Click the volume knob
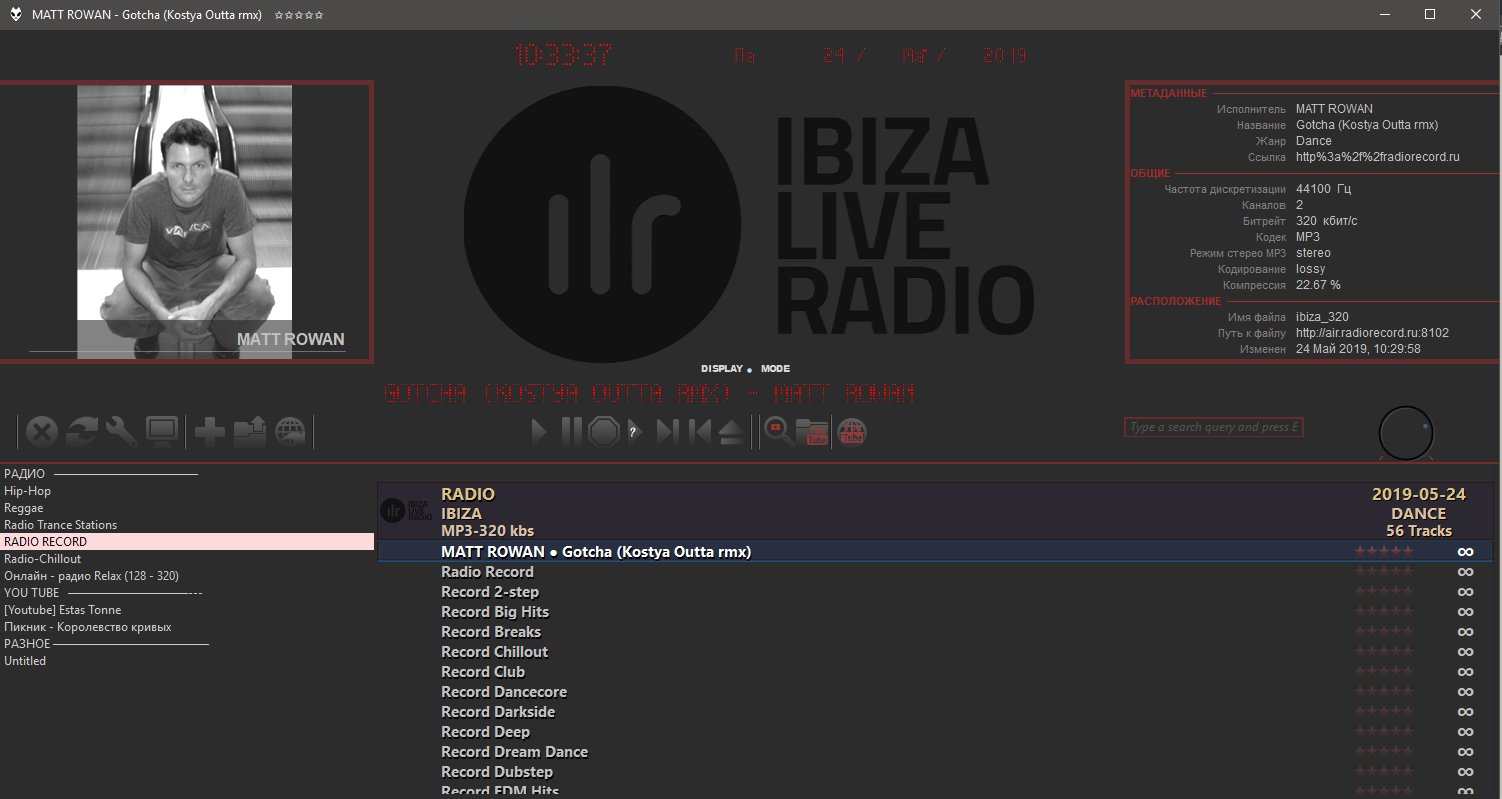The width and height of the screenshot is (1502, 799). pyautogui.click(x=1405, y=434)
